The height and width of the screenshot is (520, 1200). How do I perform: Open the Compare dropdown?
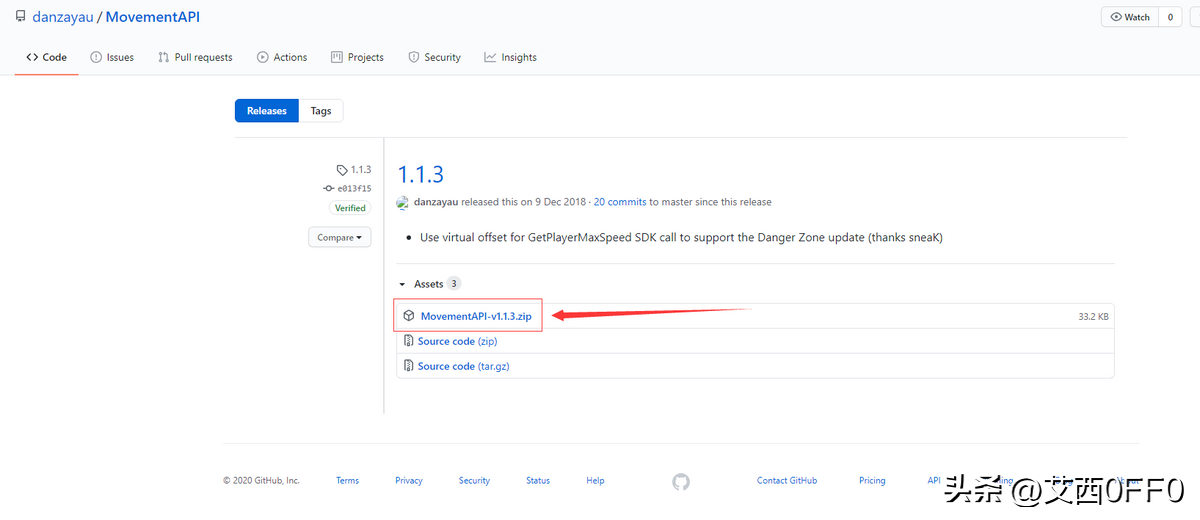coord(340,237)
